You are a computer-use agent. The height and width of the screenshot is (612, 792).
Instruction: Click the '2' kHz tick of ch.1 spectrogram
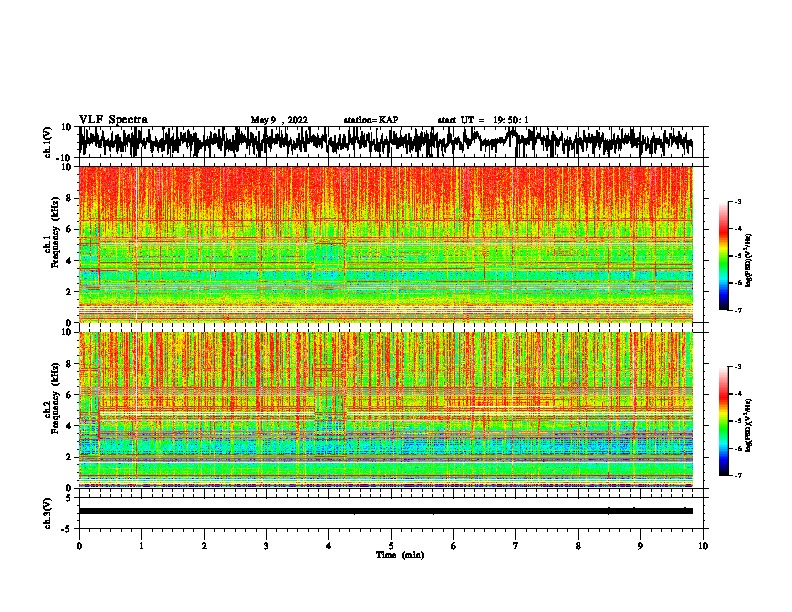(69, 292)
